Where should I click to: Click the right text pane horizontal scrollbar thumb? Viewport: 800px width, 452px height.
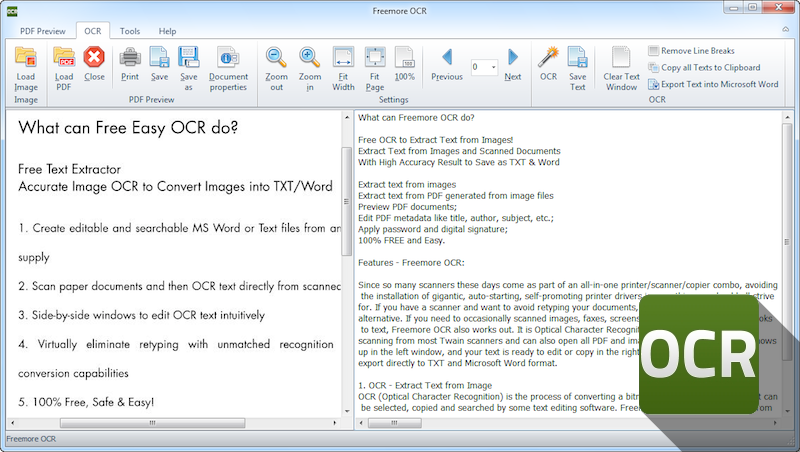coord(394,423)
